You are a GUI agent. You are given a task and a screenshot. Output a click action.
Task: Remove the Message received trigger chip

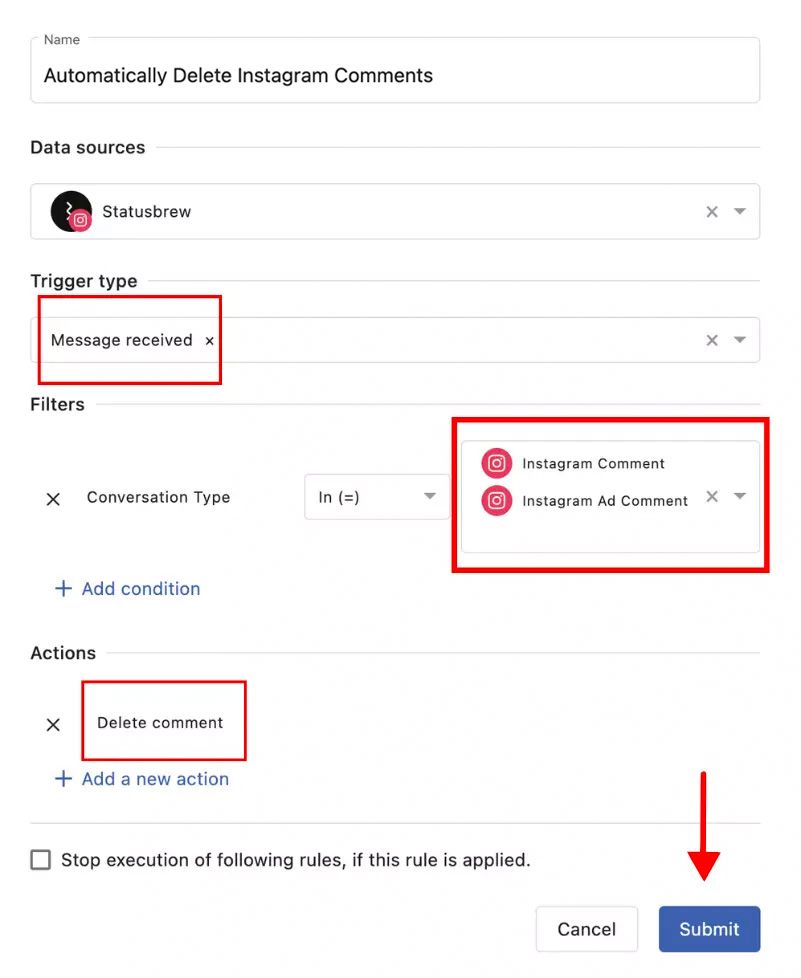tap(210, 340)
